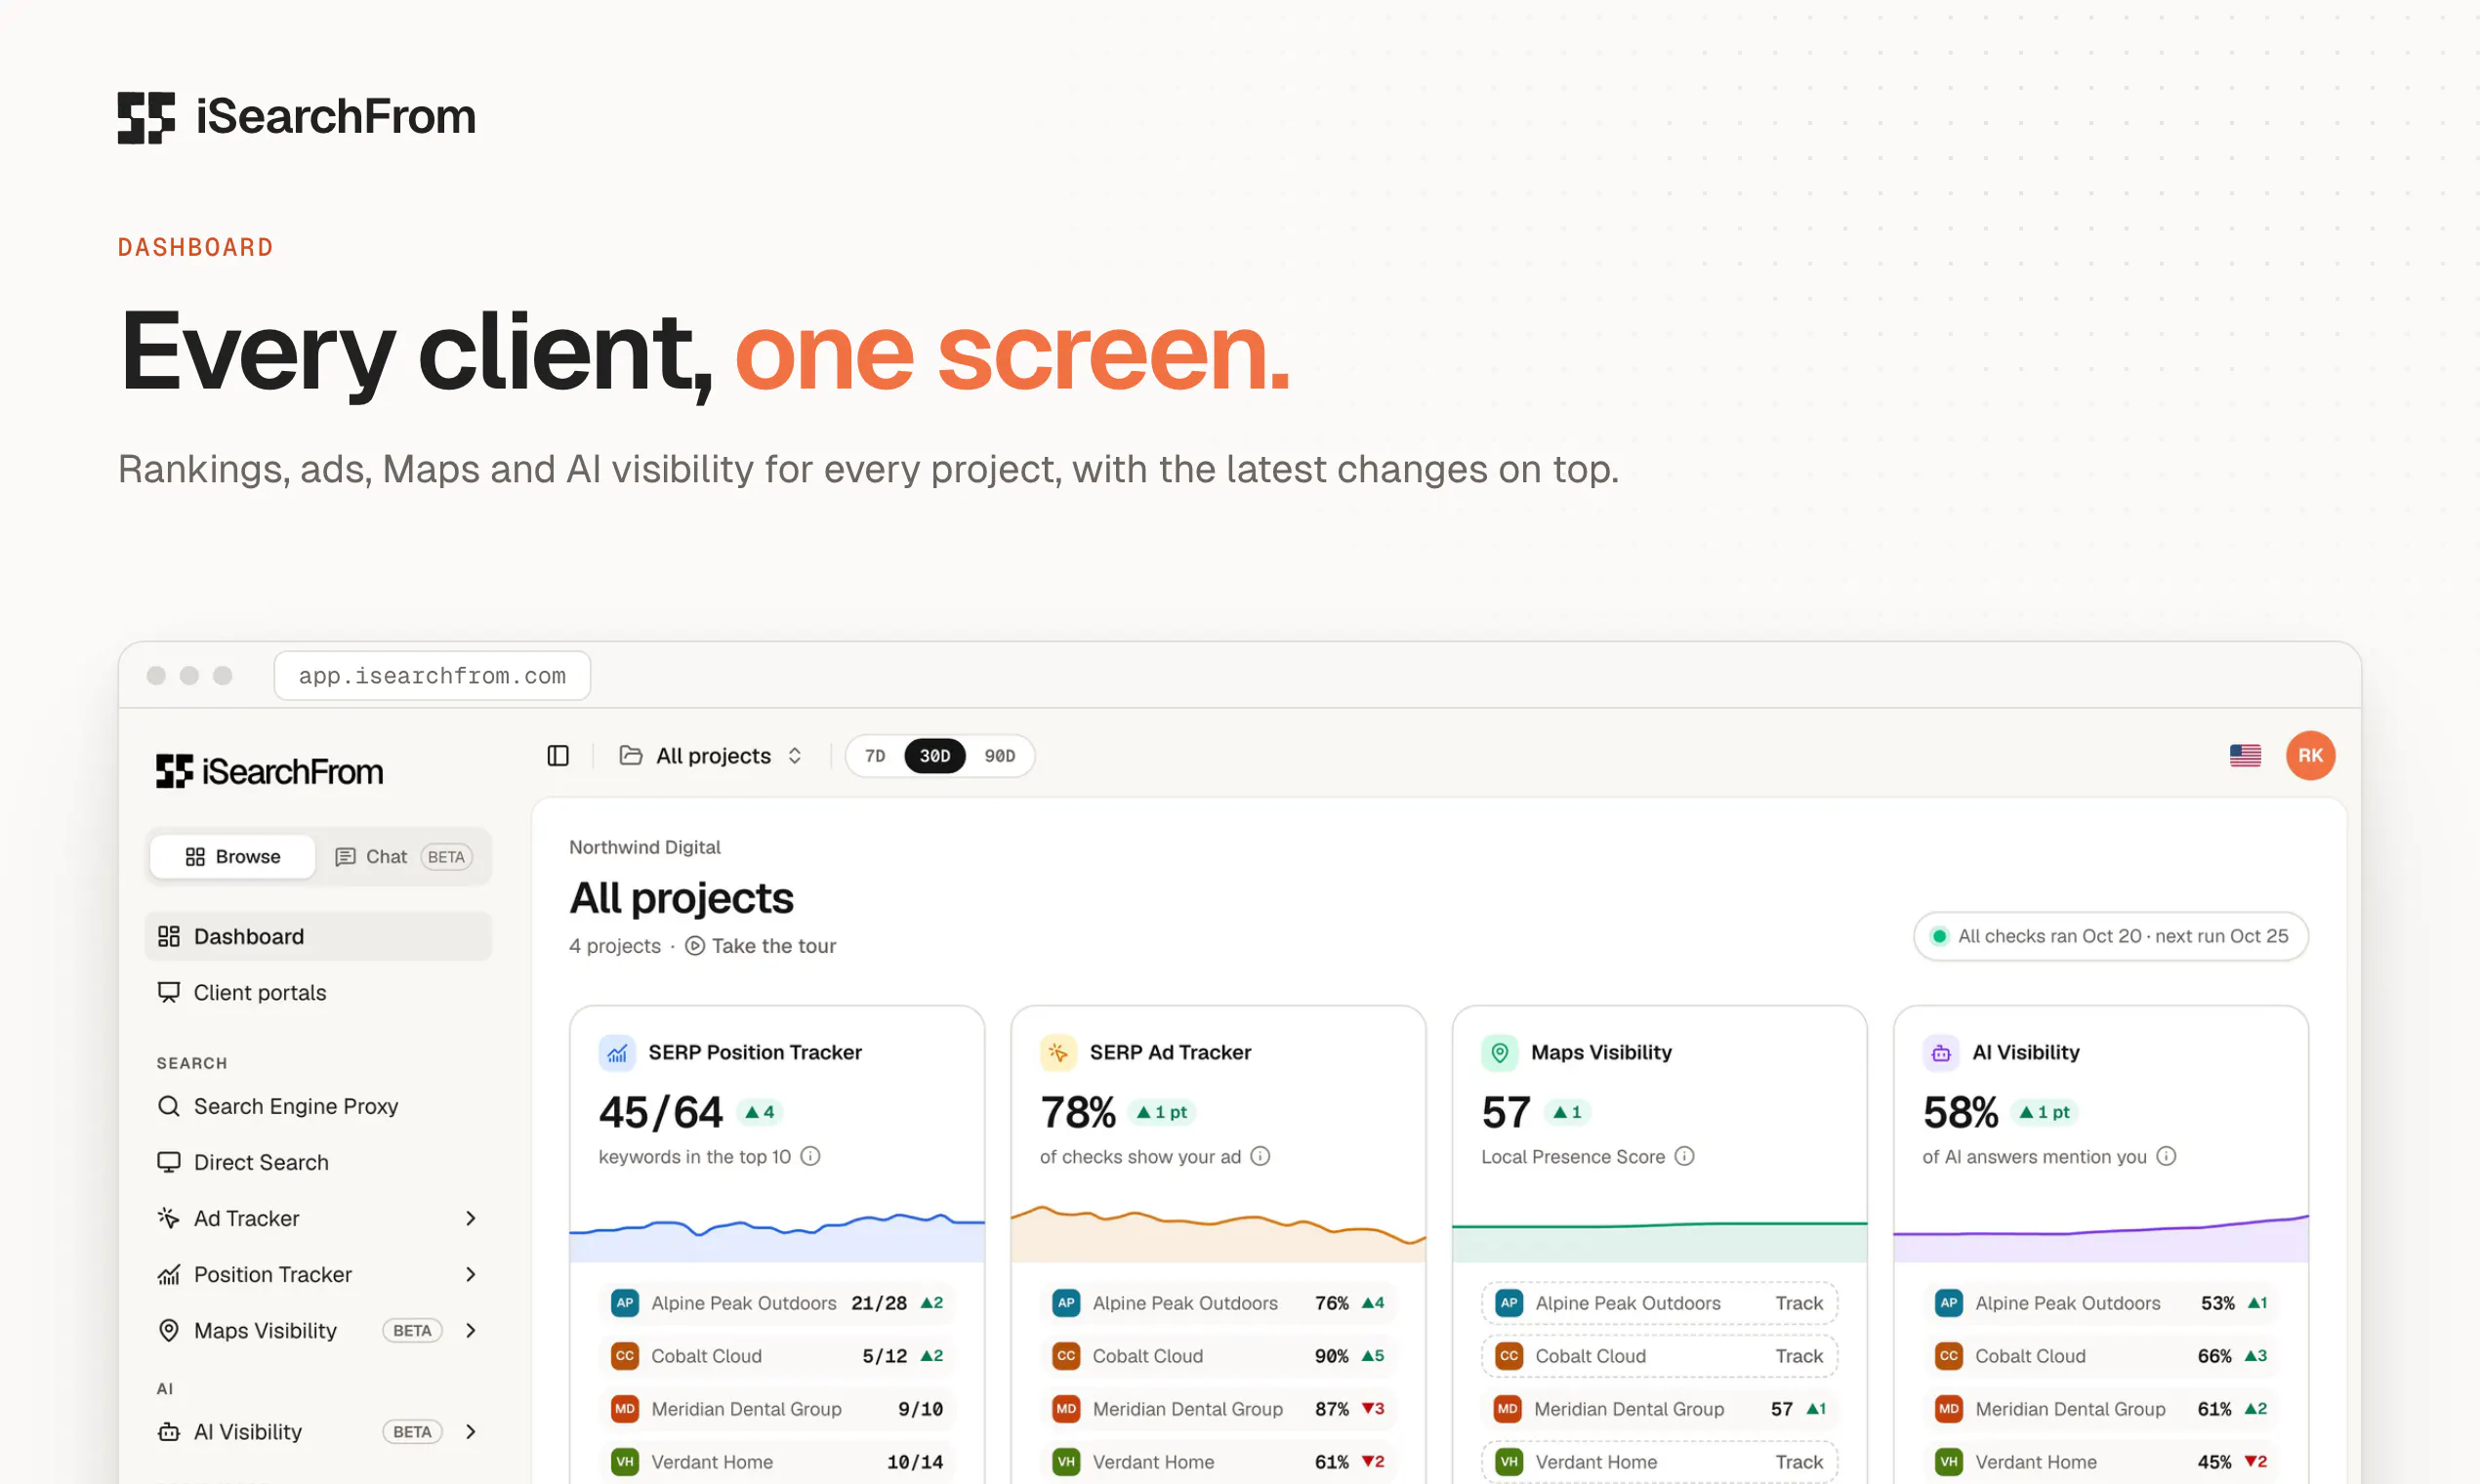The image size is (2480, 1484).
Task: Expand the AI Visibility sidebar chevron
Action: tap(471, 1432)
